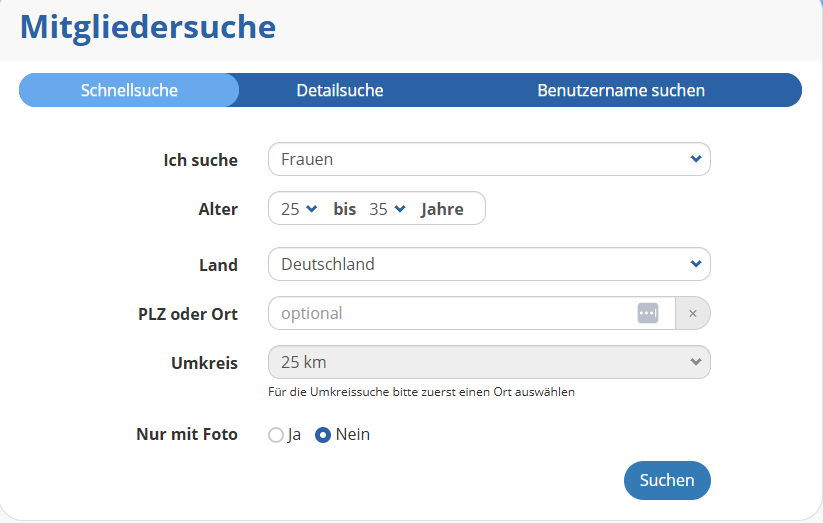Click the Umkreissuche hint text
823x523 pixels.
tap(421, 392)
